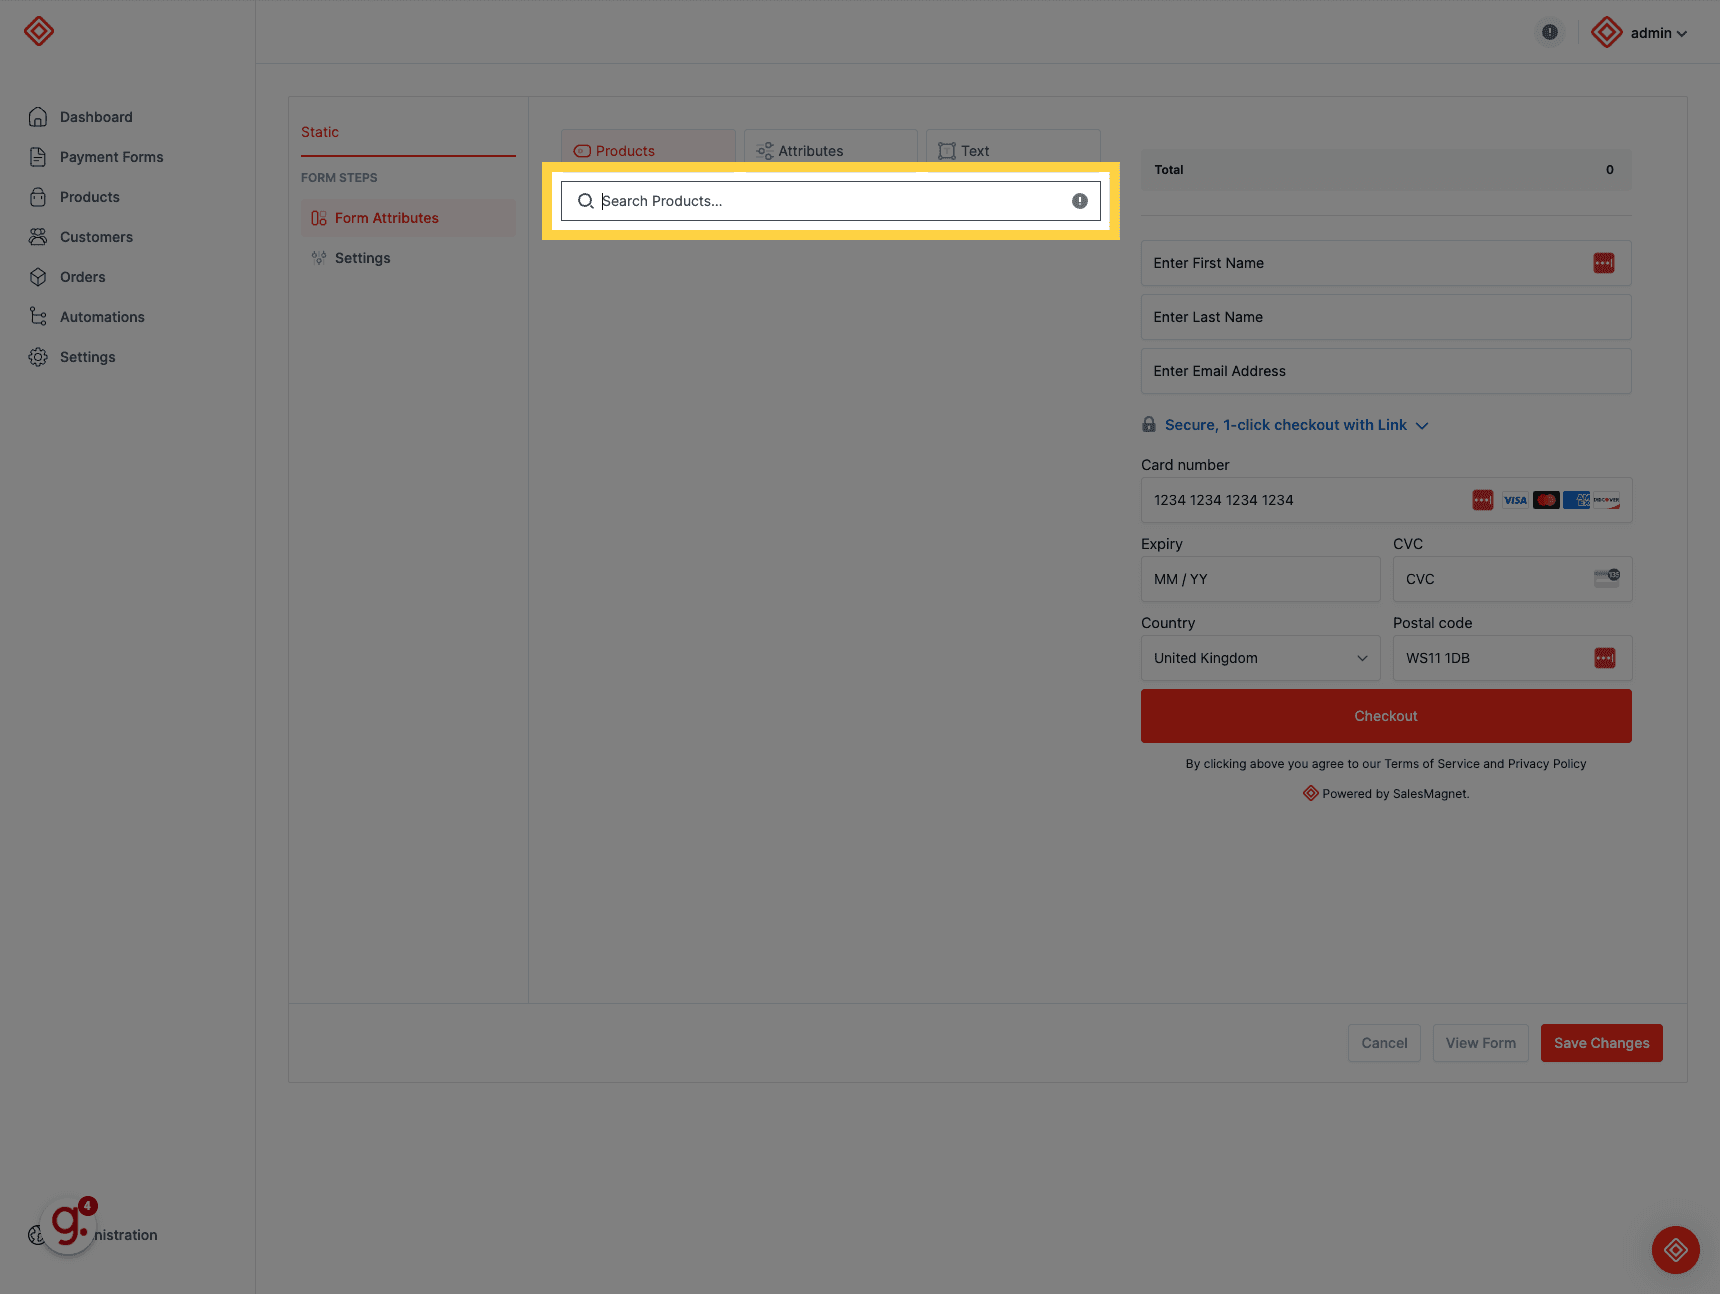1720x1294 pixels.
Task: Click the red Checkout button
Action: pos(1386,716)
